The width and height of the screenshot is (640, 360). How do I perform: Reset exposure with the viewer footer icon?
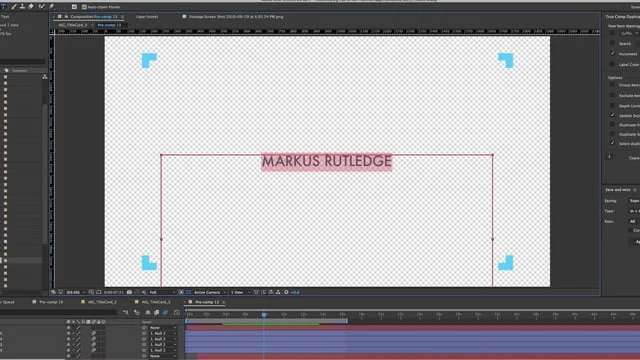(286, 292)
